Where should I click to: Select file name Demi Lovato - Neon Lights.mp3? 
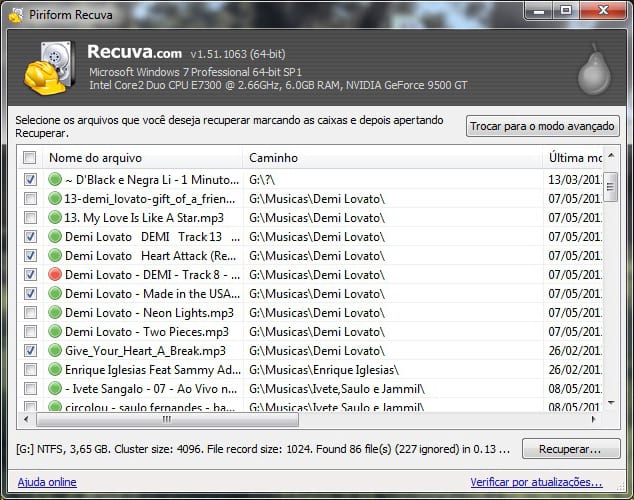point(150,312)
